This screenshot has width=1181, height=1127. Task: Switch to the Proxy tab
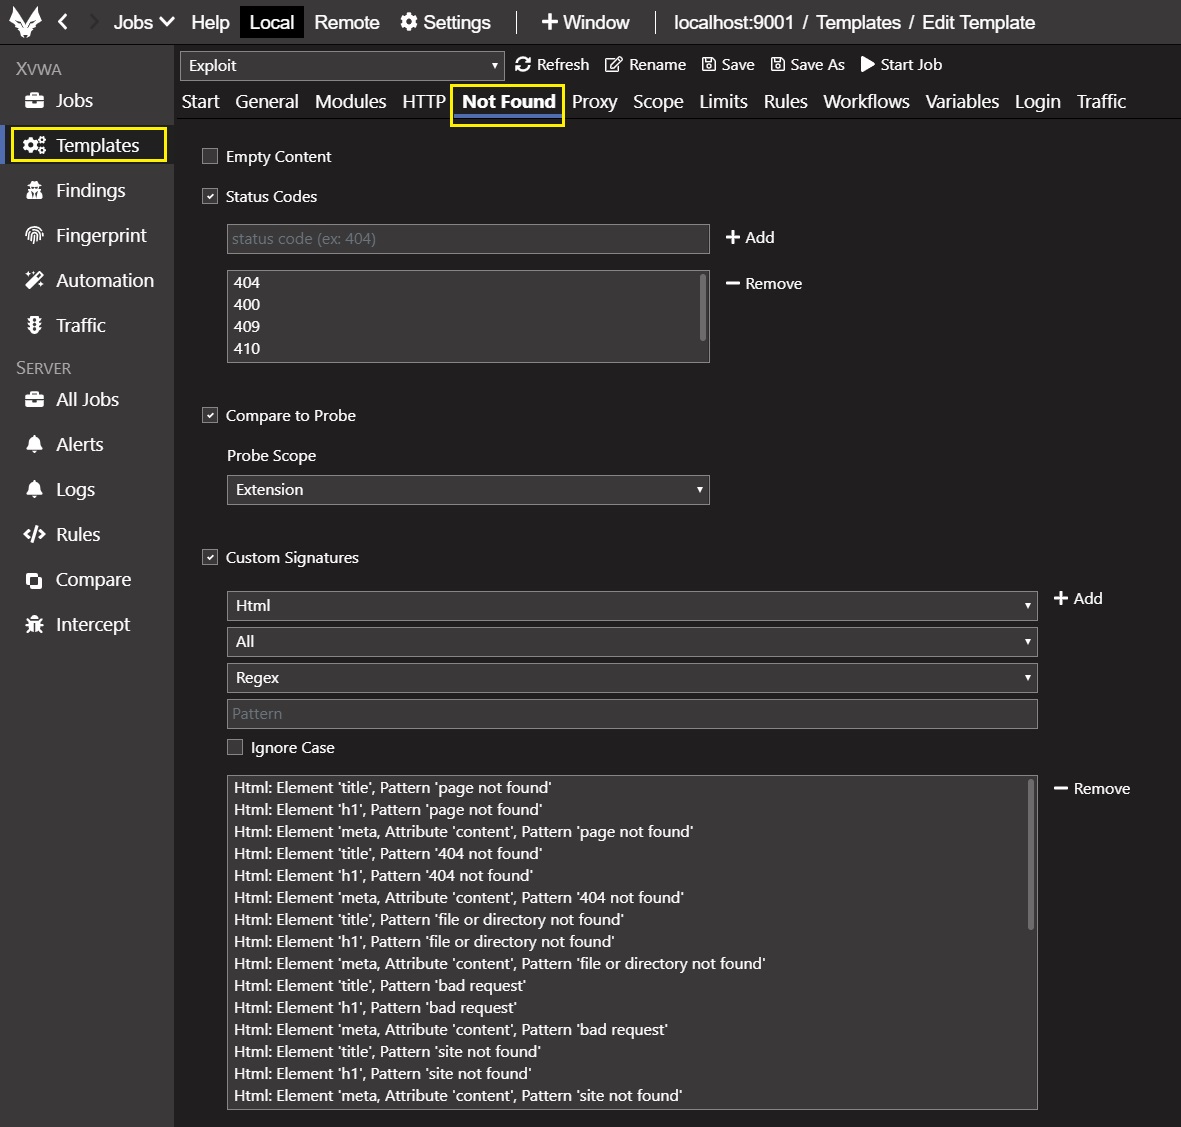594,102
